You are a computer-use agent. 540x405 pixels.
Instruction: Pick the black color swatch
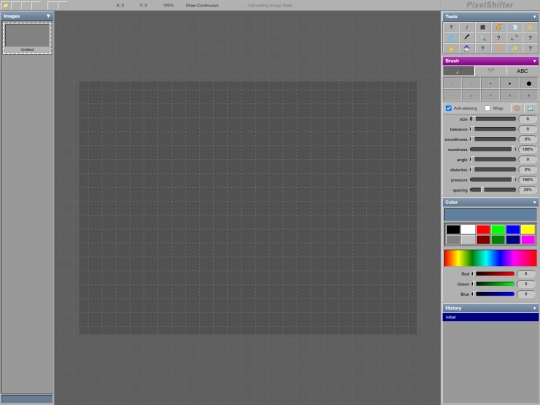(453, 229)
